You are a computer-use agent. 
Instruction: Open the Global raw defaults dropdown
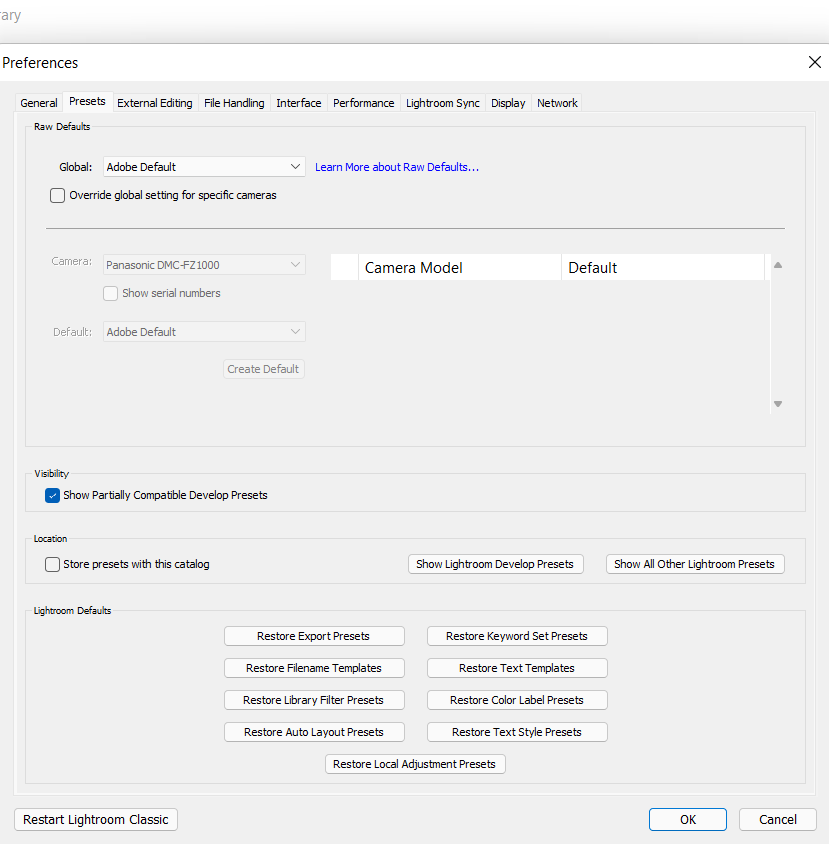(x=205, y=167)
